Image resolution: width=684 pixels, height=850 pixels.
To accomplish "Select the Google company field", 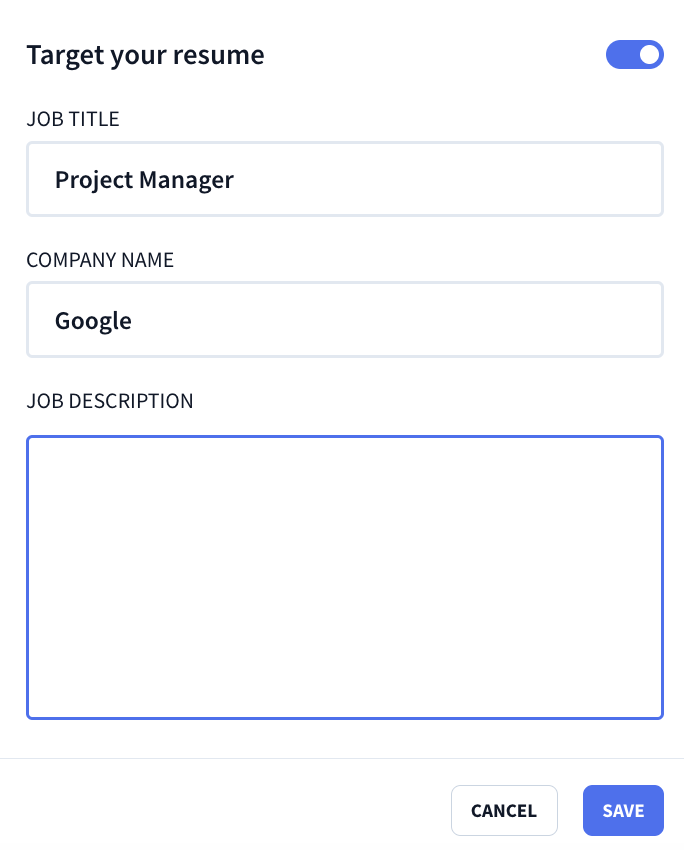I will coord(345,320).
